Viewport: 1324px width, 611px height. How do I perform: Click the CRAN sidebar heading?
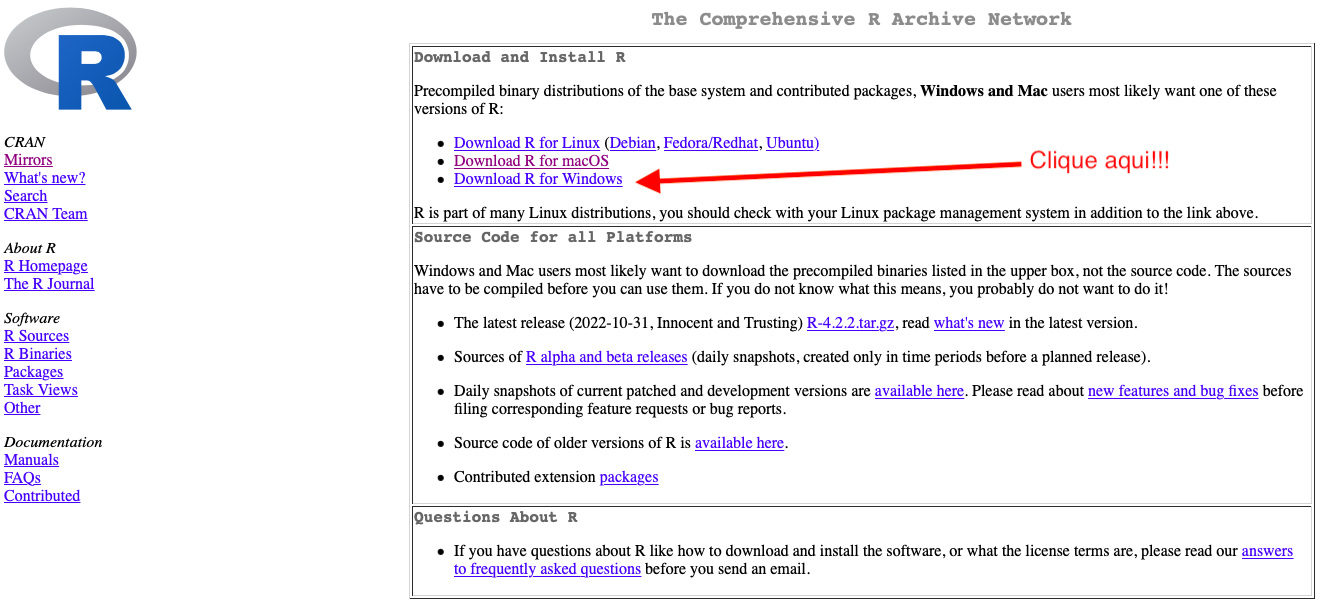(25, 142)
